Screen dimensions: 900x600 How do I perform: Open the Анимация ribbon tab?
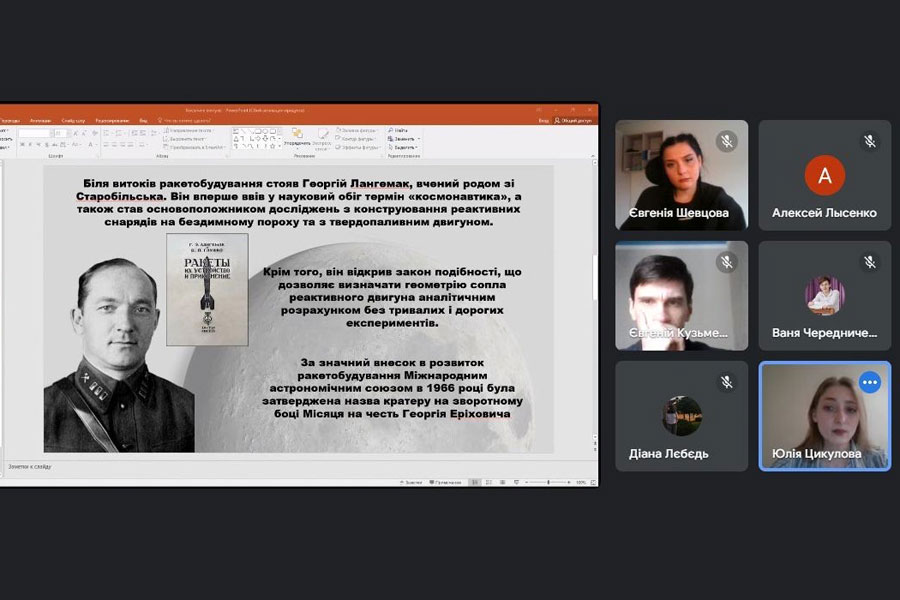click(x=41, y=121)
